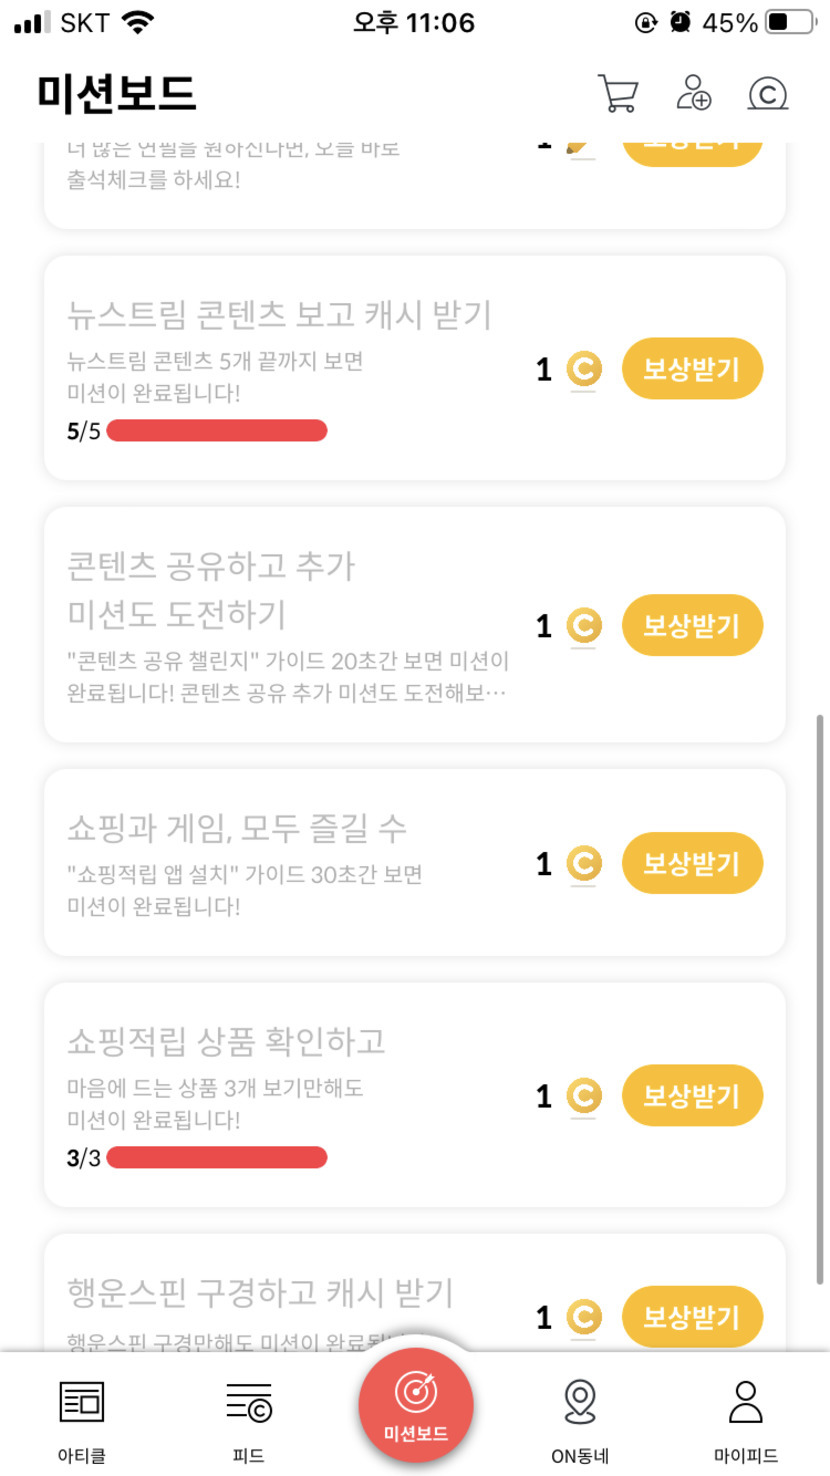The image size is (830, 1476).
Task: Tap the gold coin on 쇼핑적립 상품 mission
Action: [584, 1096]
